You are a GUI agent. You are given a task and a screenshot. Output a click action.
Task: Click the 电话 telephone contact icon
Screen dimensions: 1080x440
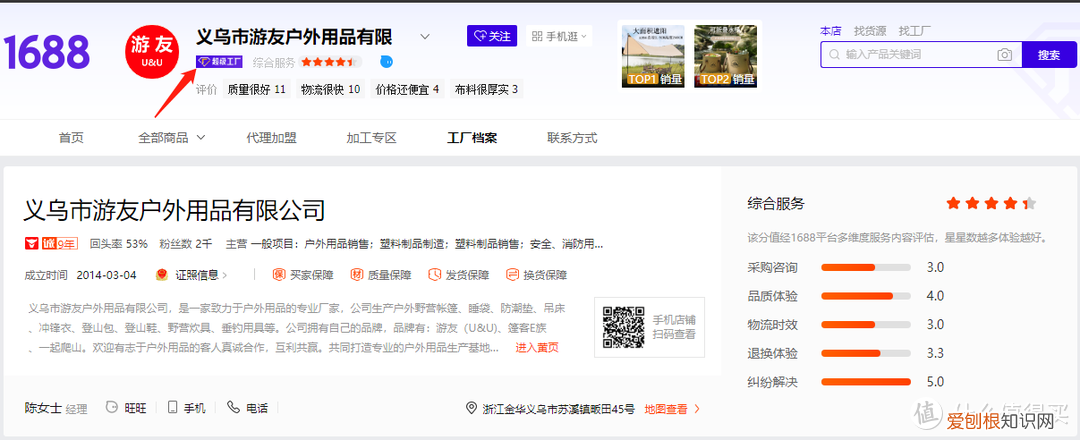click(x=233, y=408)
